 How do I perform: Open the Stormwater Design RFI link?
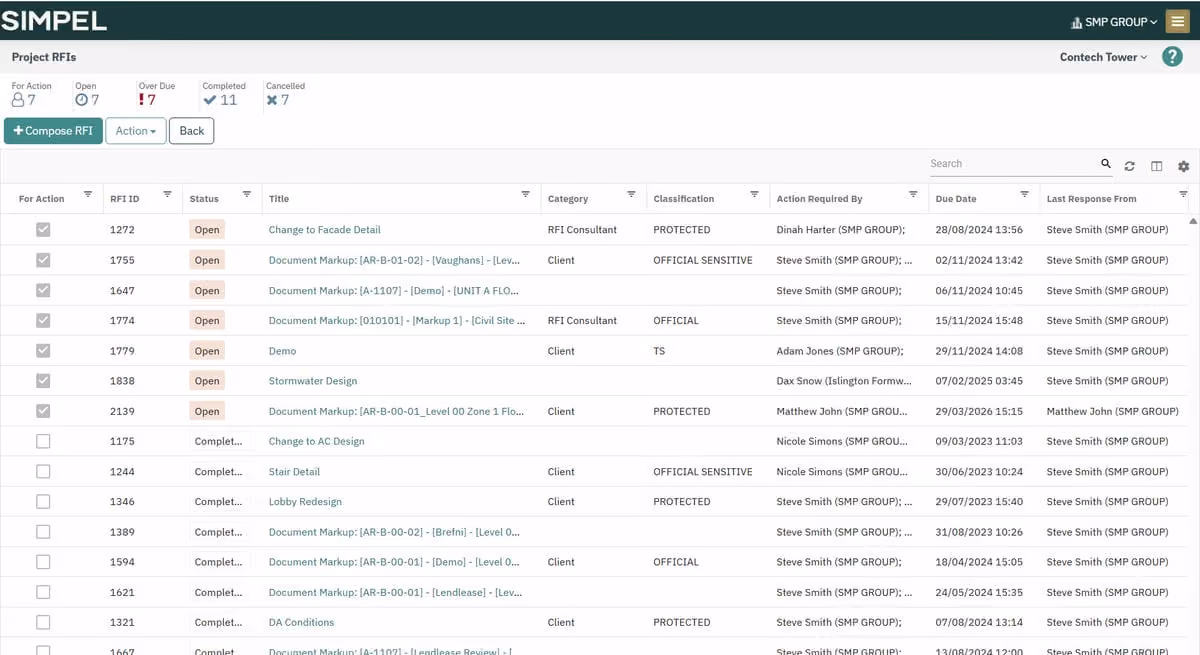(313, 381)
